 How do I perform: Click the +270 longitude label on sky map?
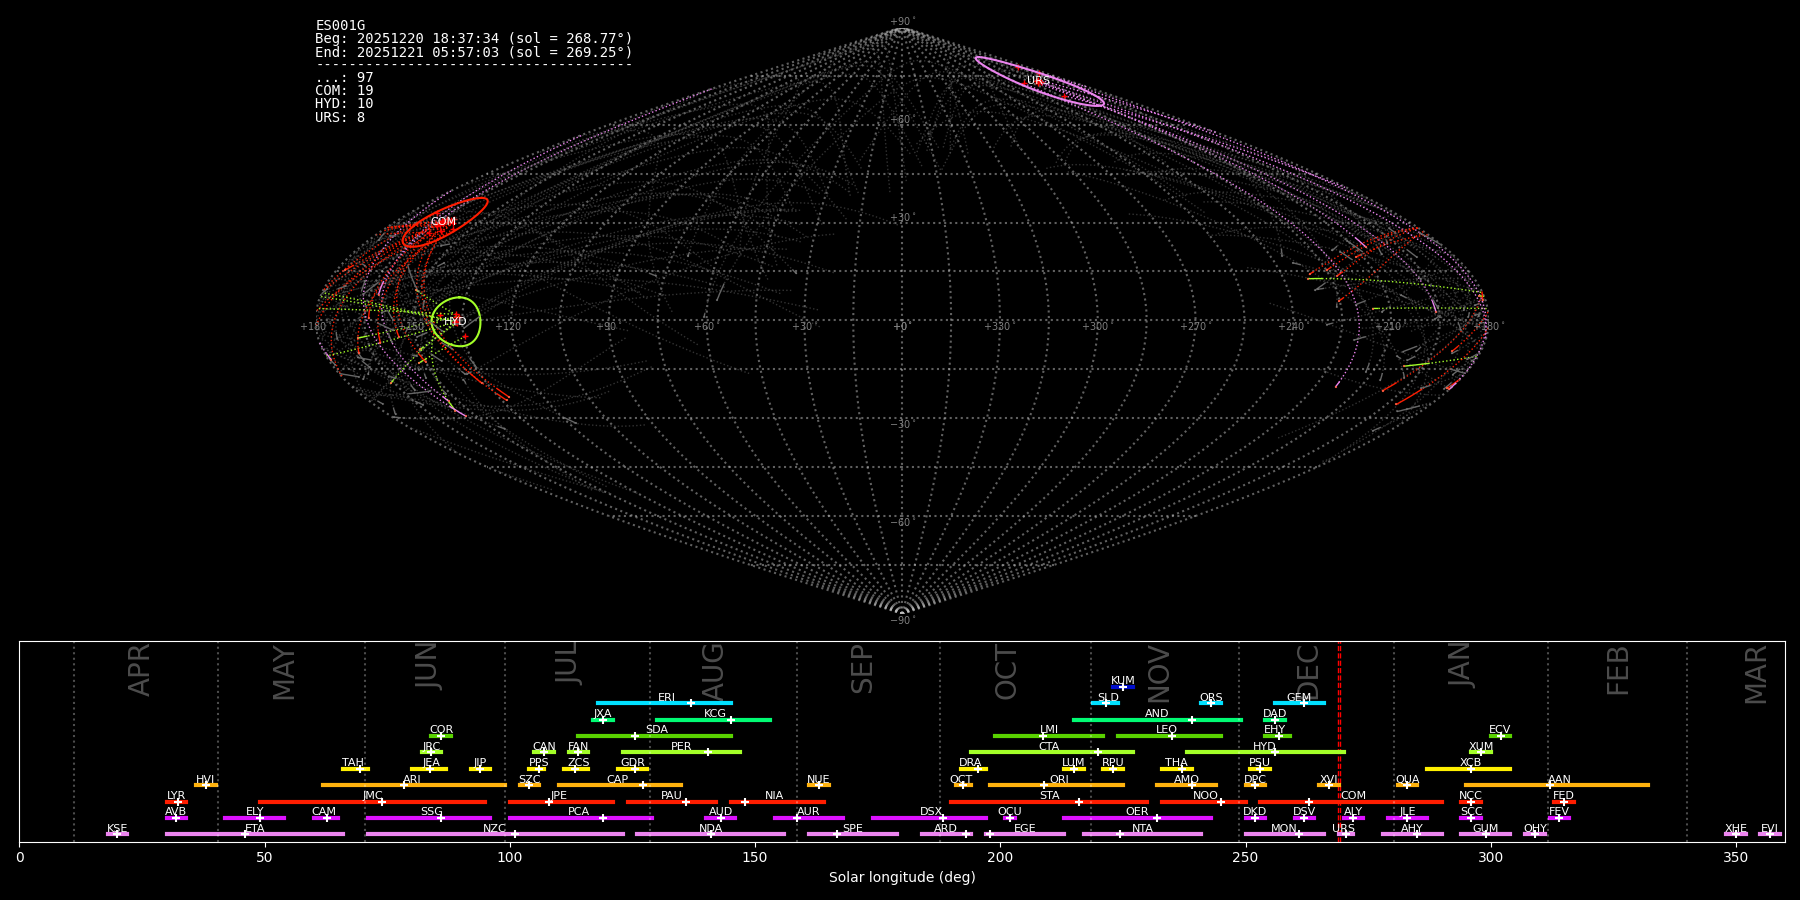[1193, 327]
